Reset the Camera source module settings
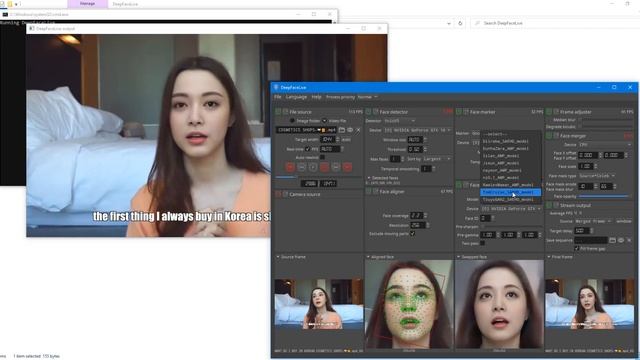The width and height of the screenshot is (640, 360). pyautogui.click(x=286, y=194)
